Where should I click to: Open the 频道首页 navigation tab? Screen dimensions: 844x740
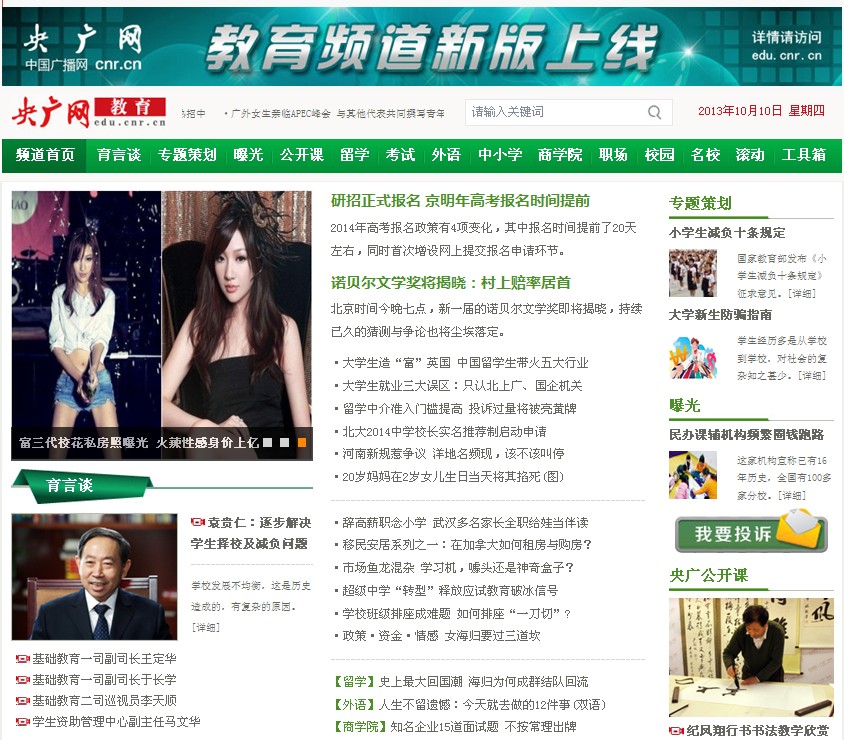tap(45, 155)
